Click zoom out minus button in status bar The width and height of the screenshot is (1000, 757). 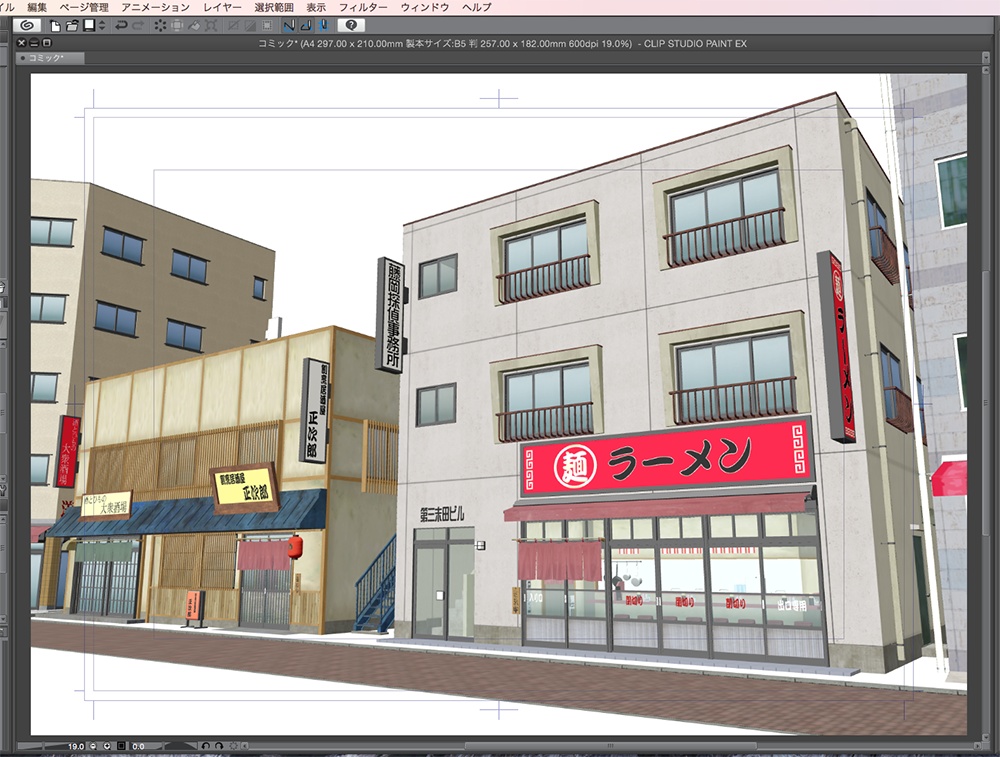[92, 745]
